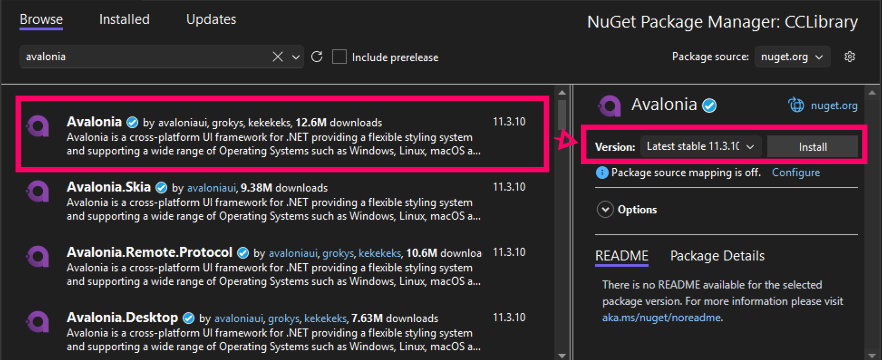Install the Avalonia package

pyautogui.click(x=813, y=147)
